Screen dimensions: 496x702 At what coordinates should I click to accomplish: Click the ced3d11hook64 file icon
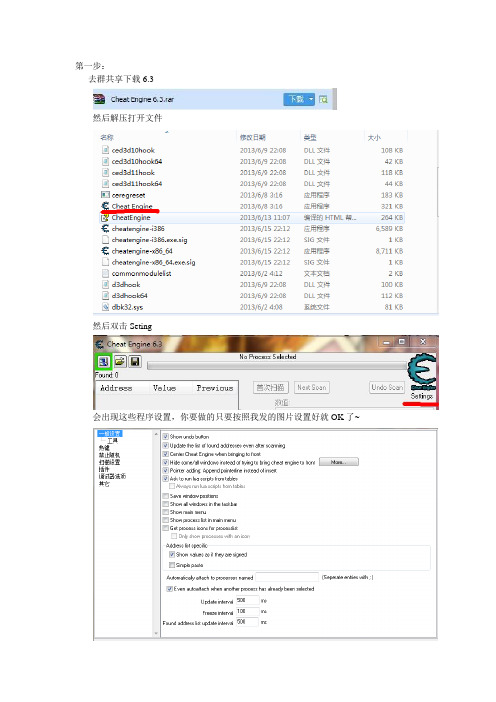[105, 184]
